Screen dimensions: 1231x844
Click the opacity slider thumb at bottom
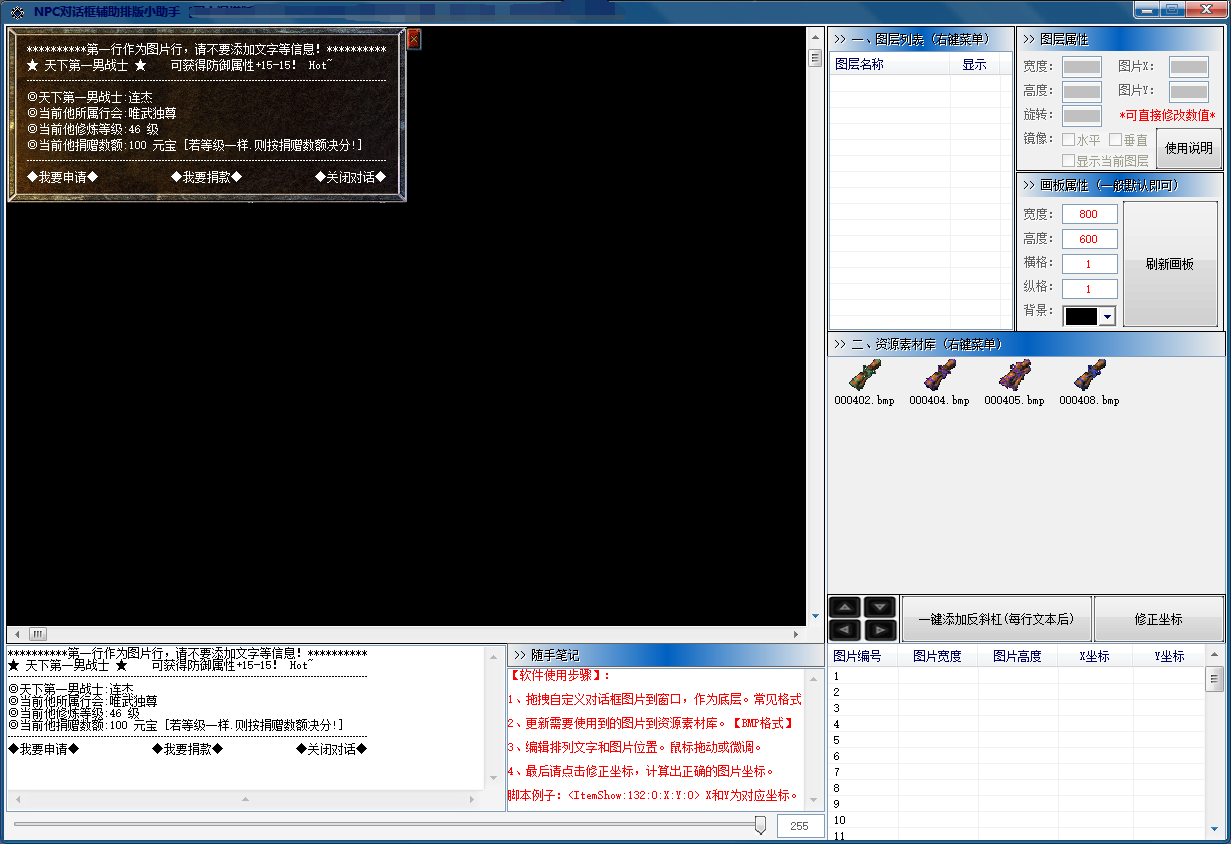[x=760, y=825]
